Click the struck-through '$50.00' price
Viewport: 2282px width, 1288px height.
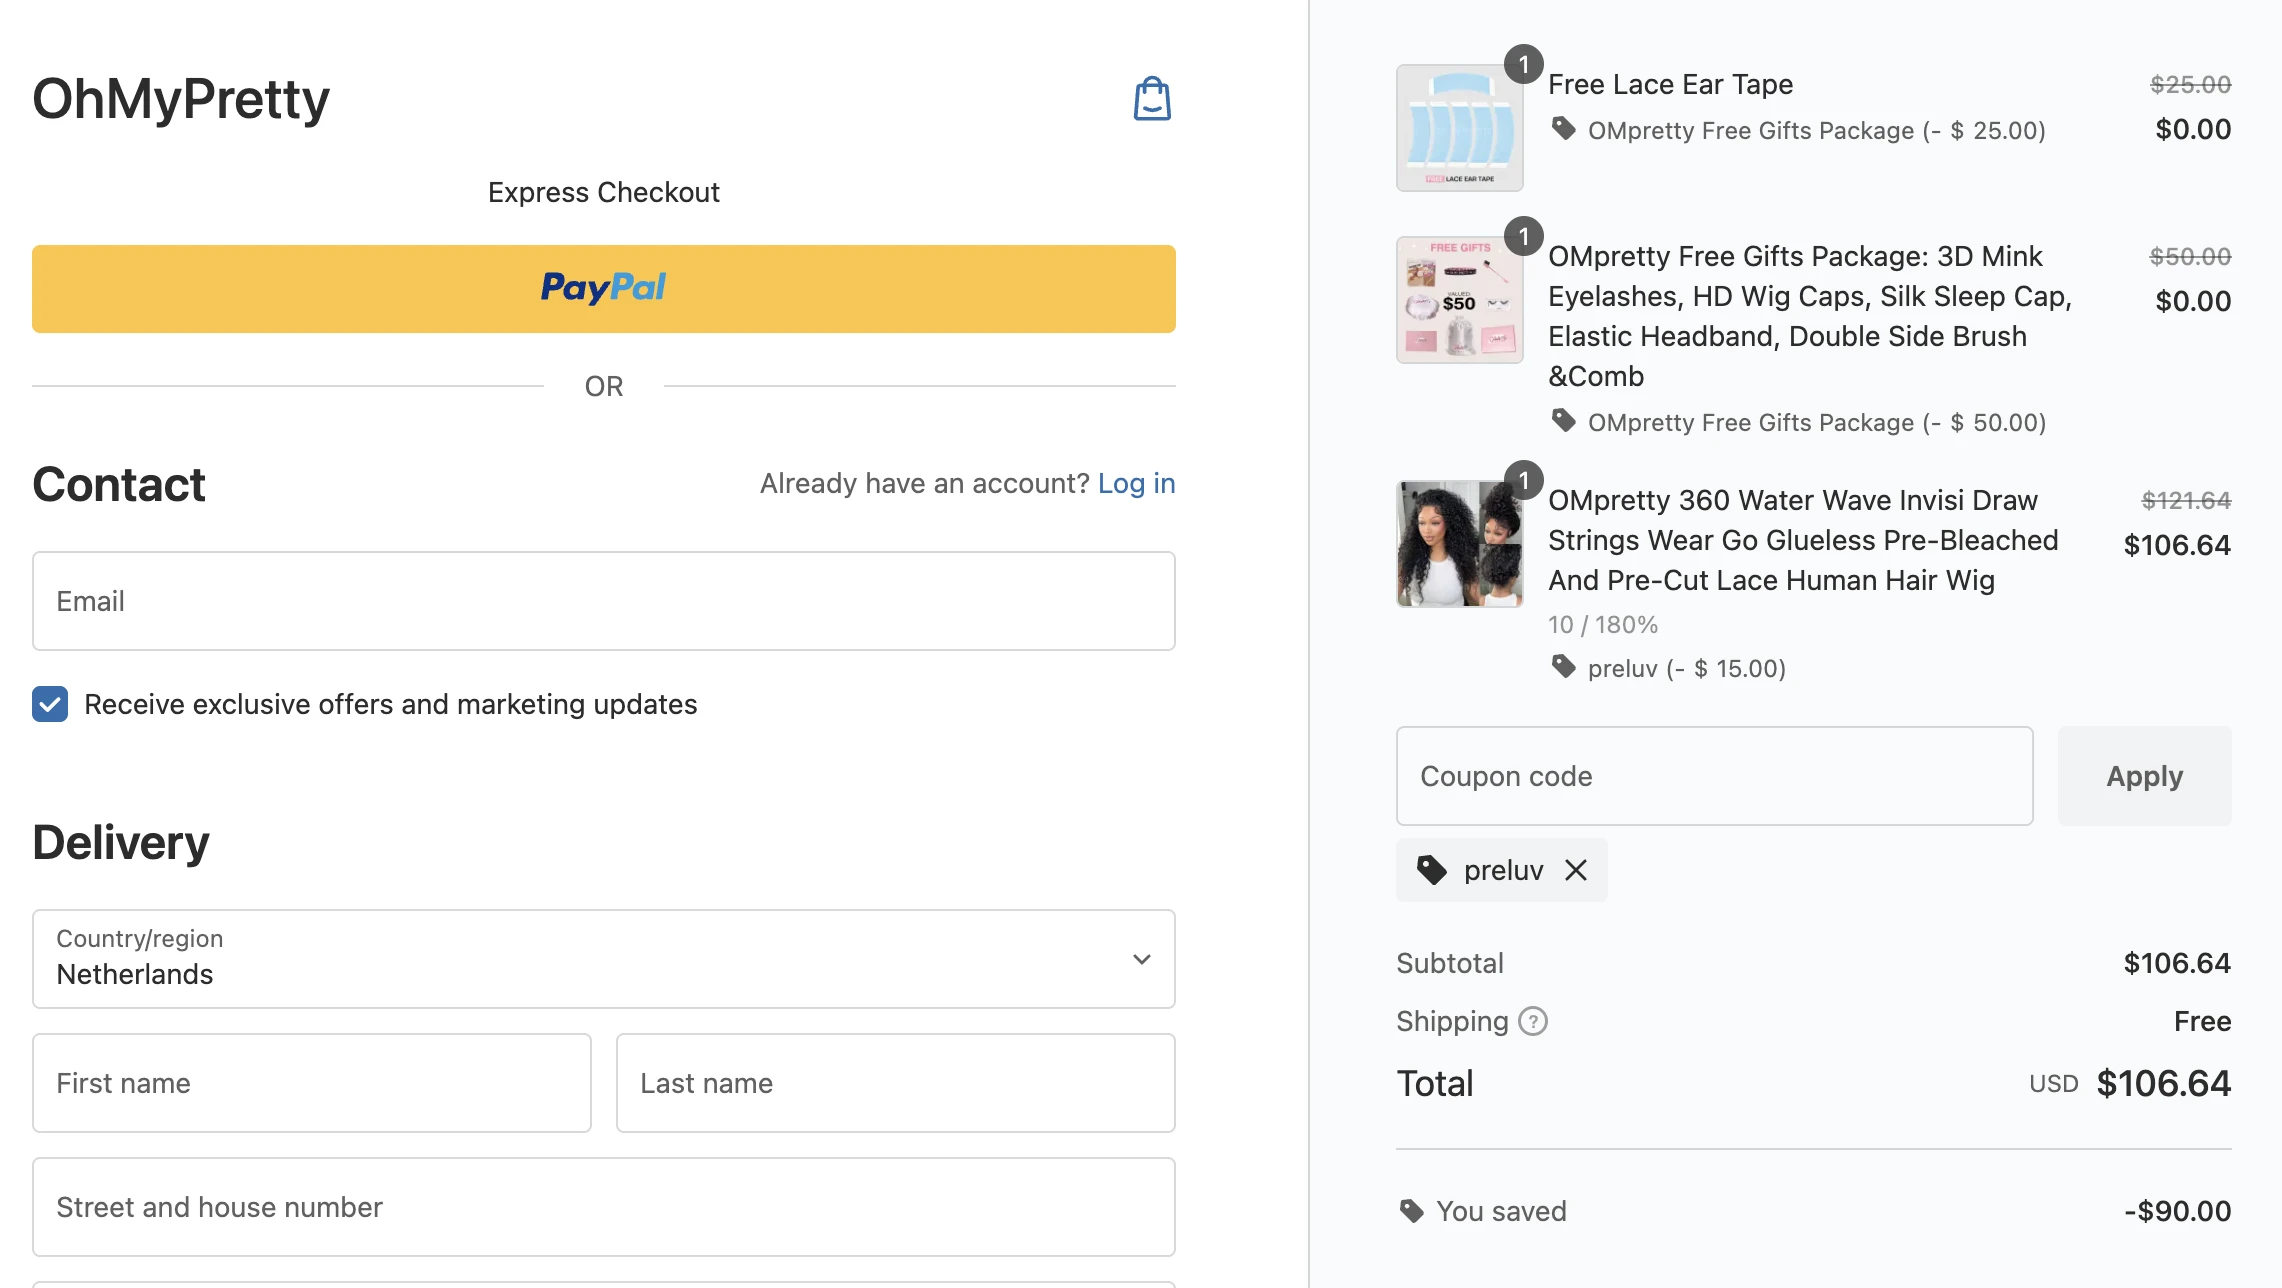(x=2190, y=256)
